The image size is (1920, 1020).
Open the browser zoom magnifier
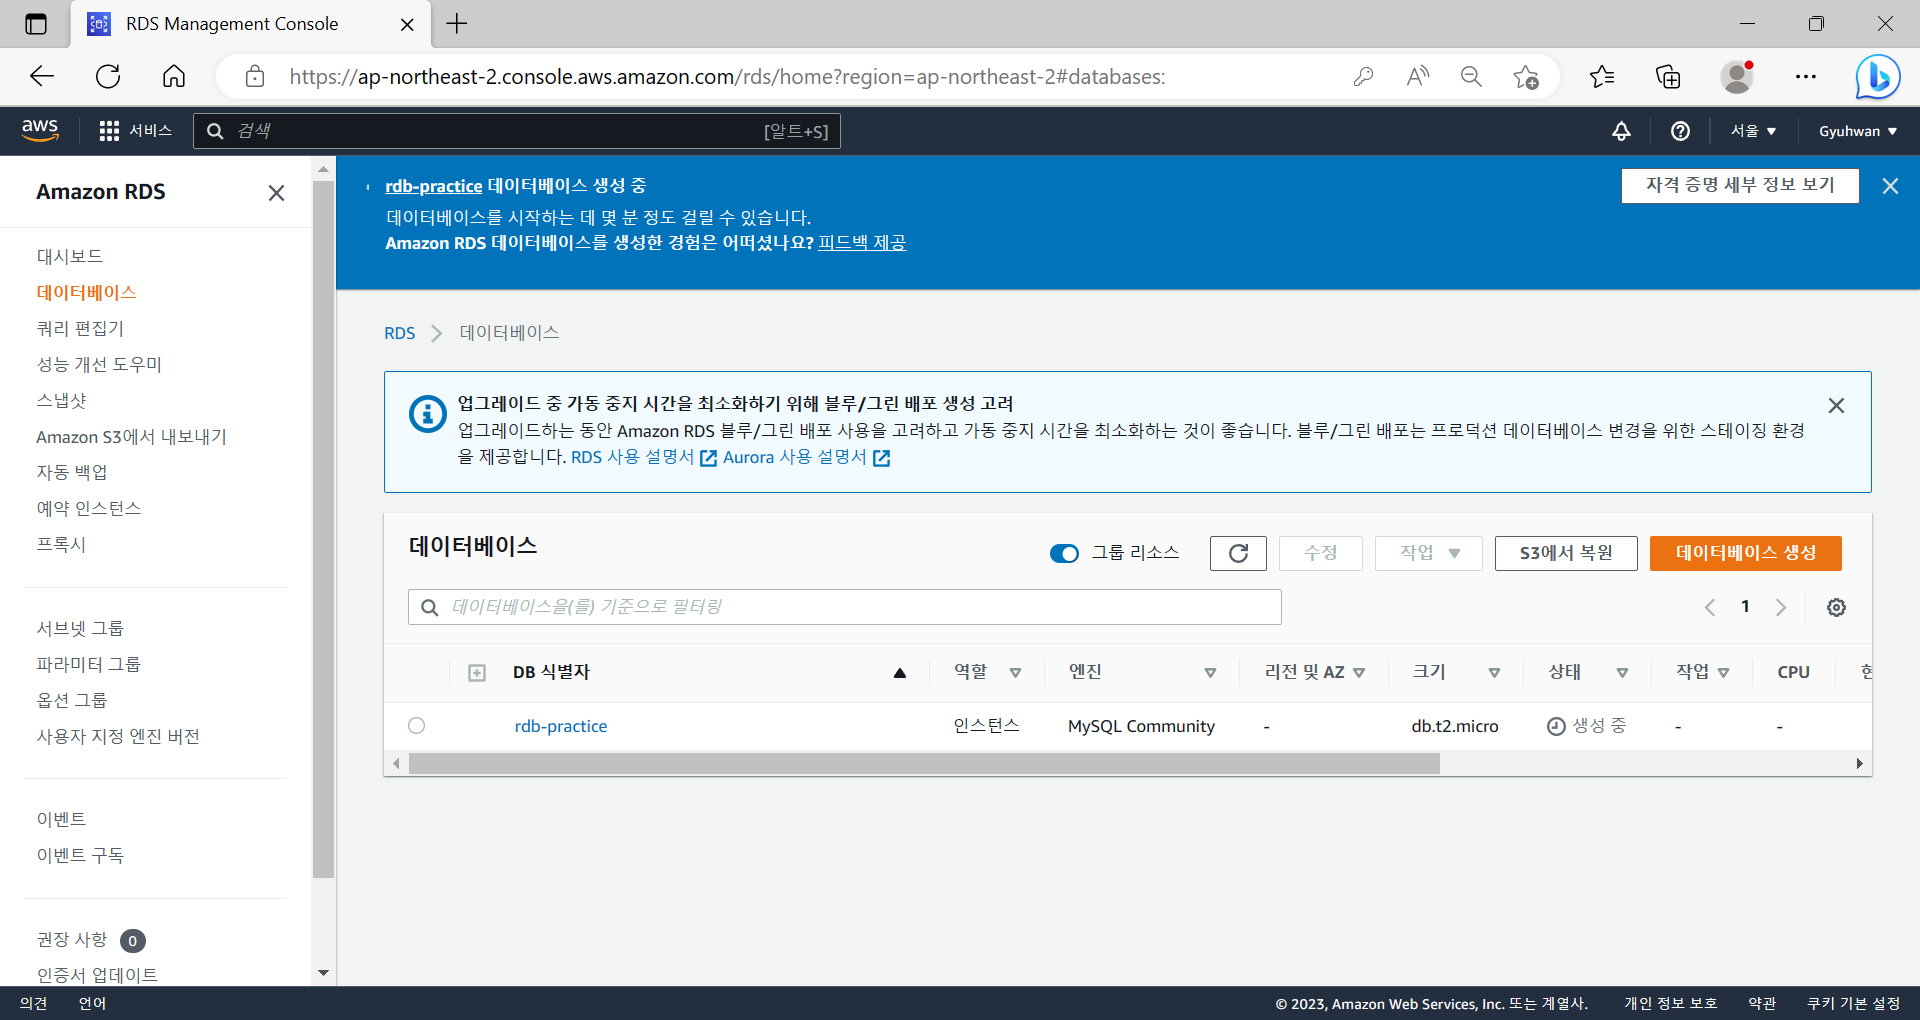click(1471, 76)
